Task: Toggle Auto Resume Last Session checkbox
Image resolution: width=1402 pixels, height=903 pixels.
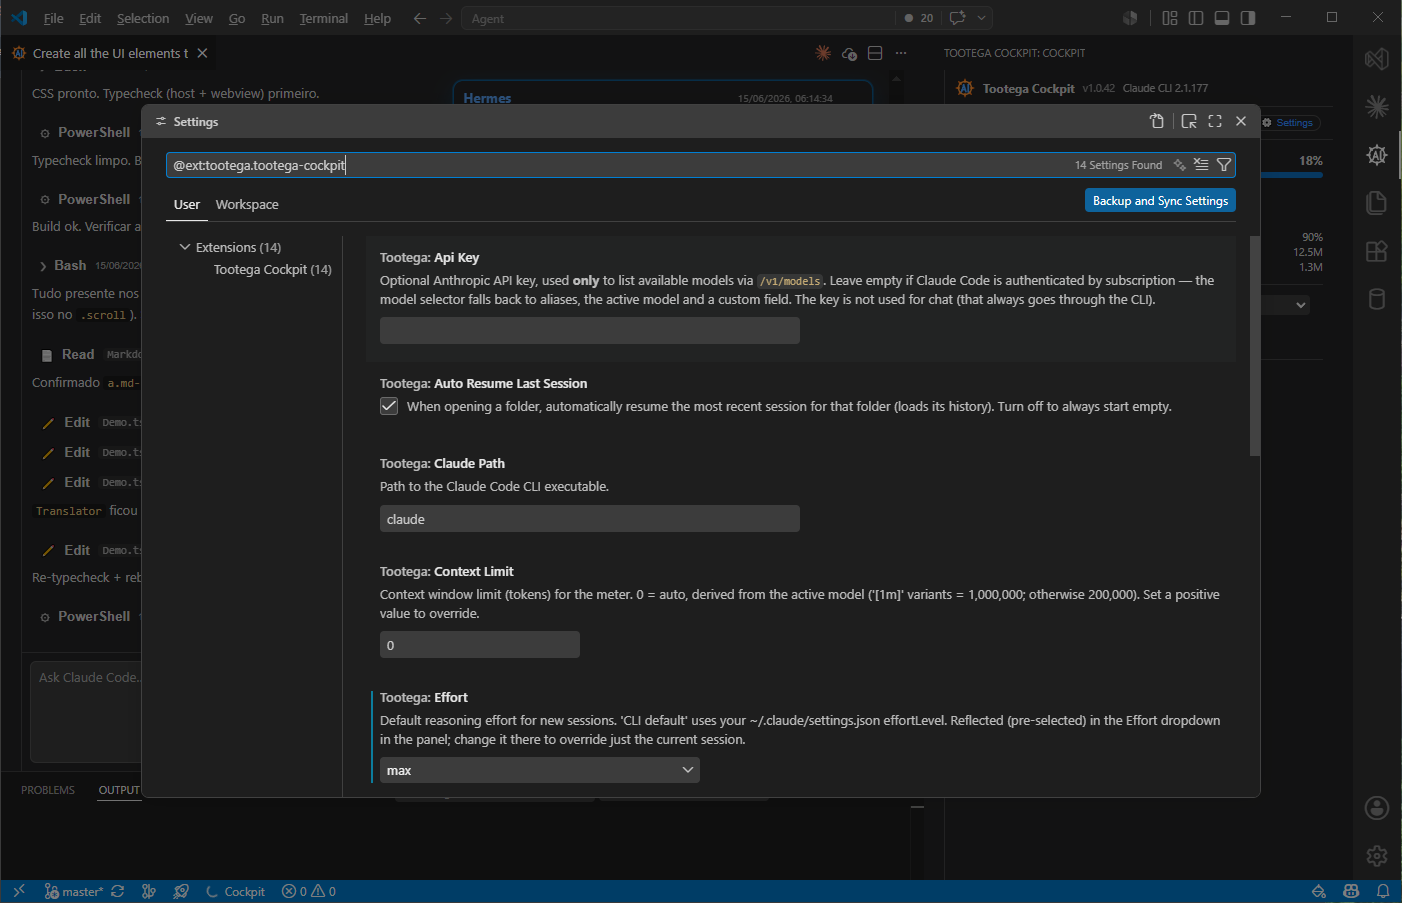Action: 389,406
